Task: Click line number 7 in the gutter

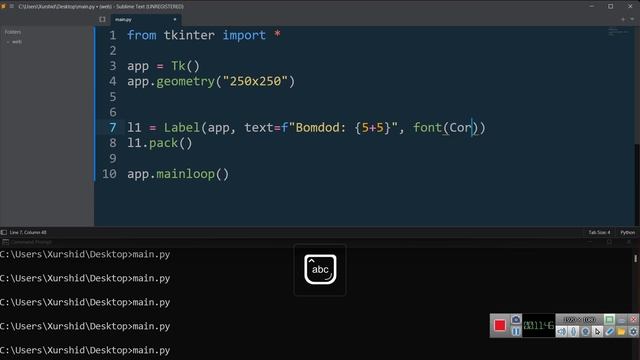Action: [113, 128]
